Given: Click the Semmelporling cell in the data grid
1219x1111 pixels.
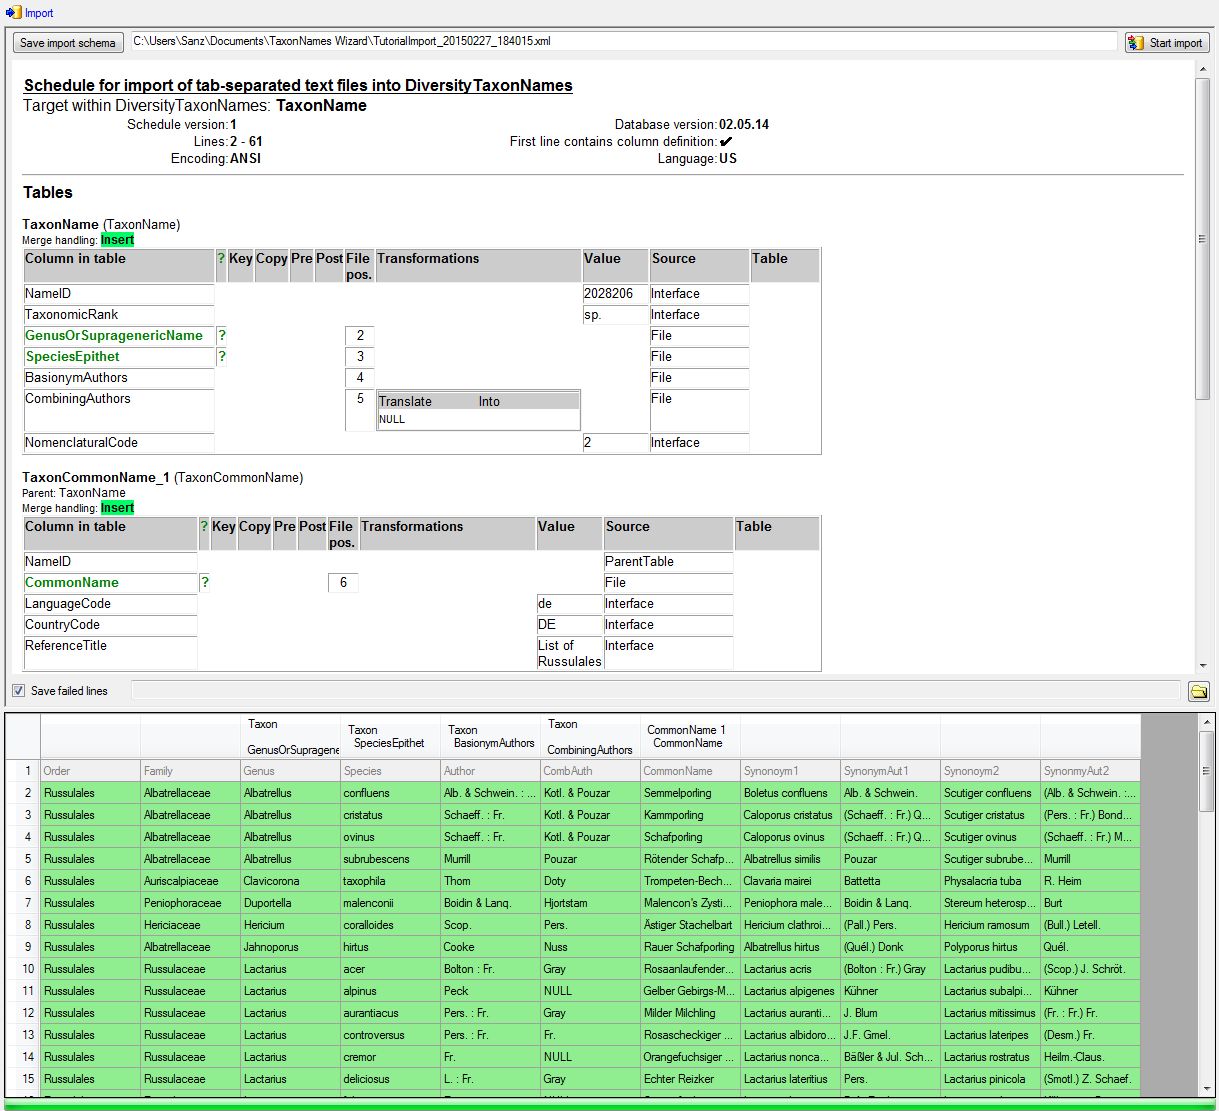Looking at the screenshot, I should tap(689, 793).
